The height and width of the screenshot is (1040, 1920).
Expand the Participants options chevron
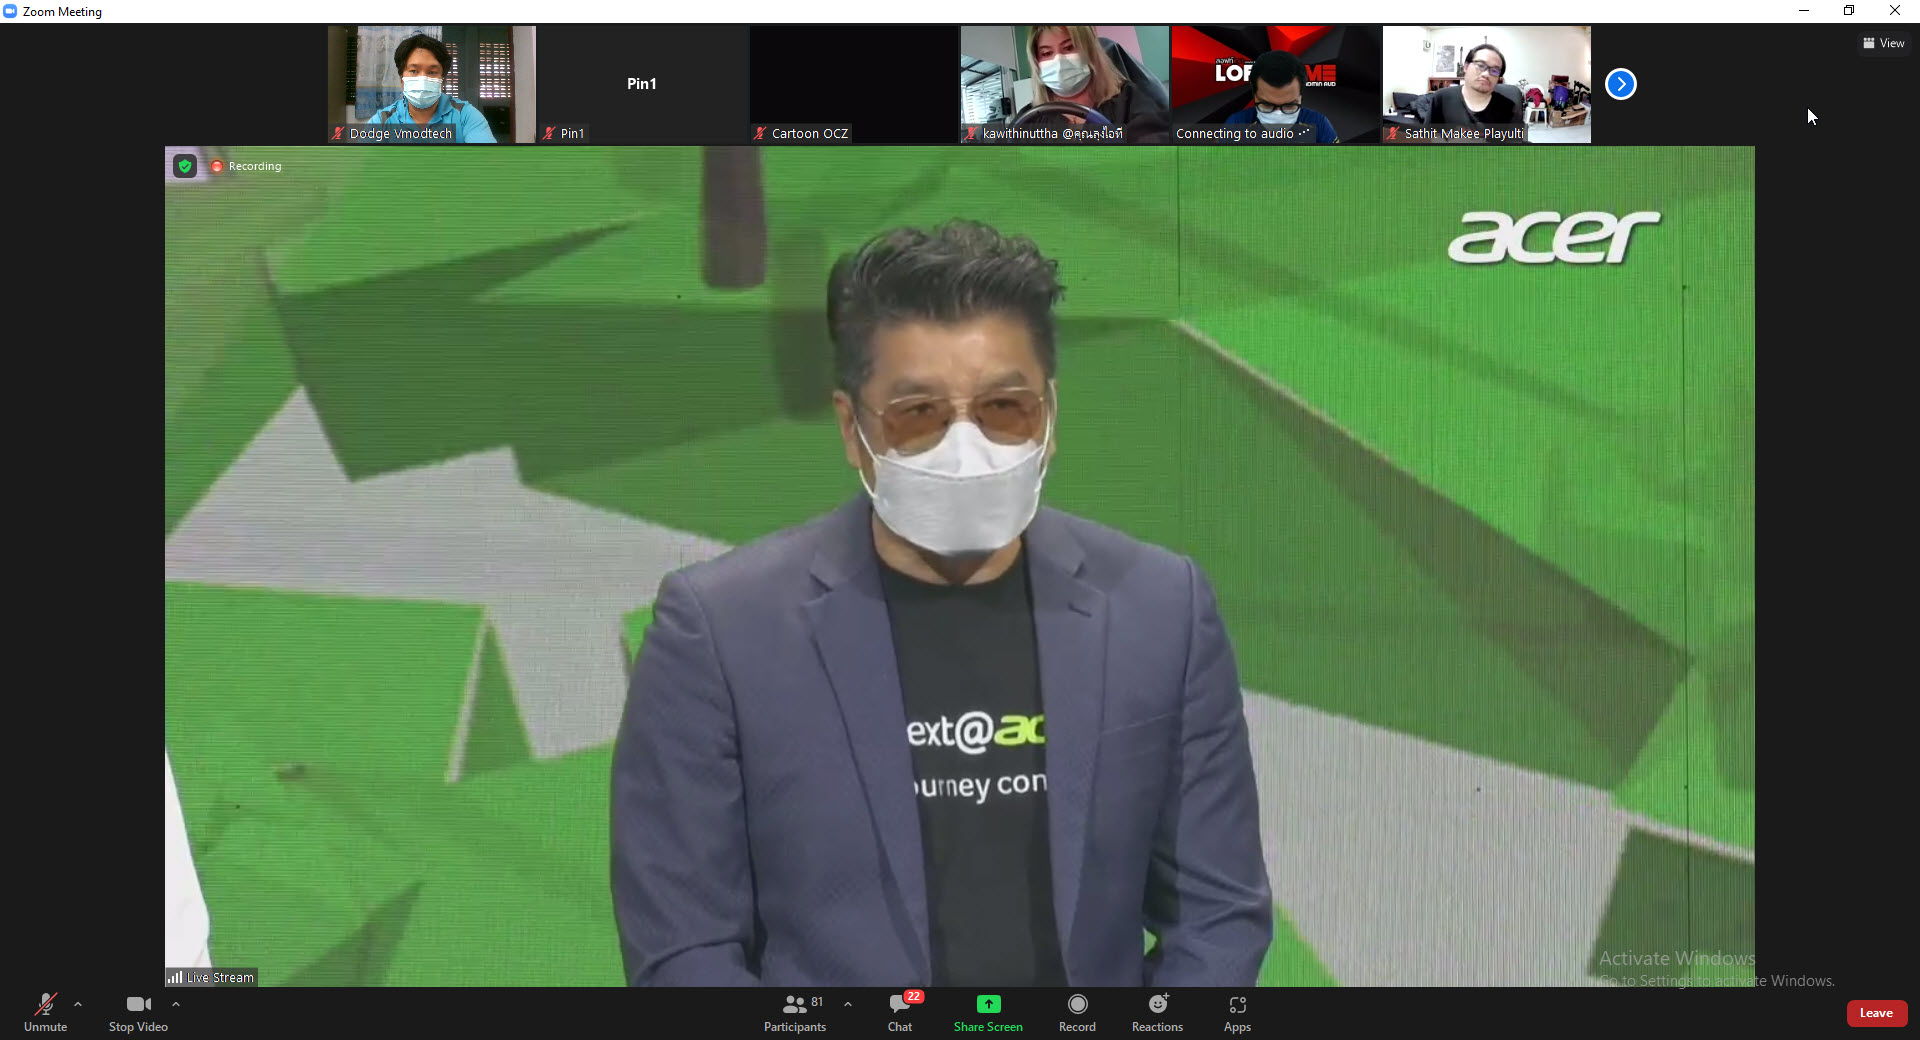tap(848, 1006)
